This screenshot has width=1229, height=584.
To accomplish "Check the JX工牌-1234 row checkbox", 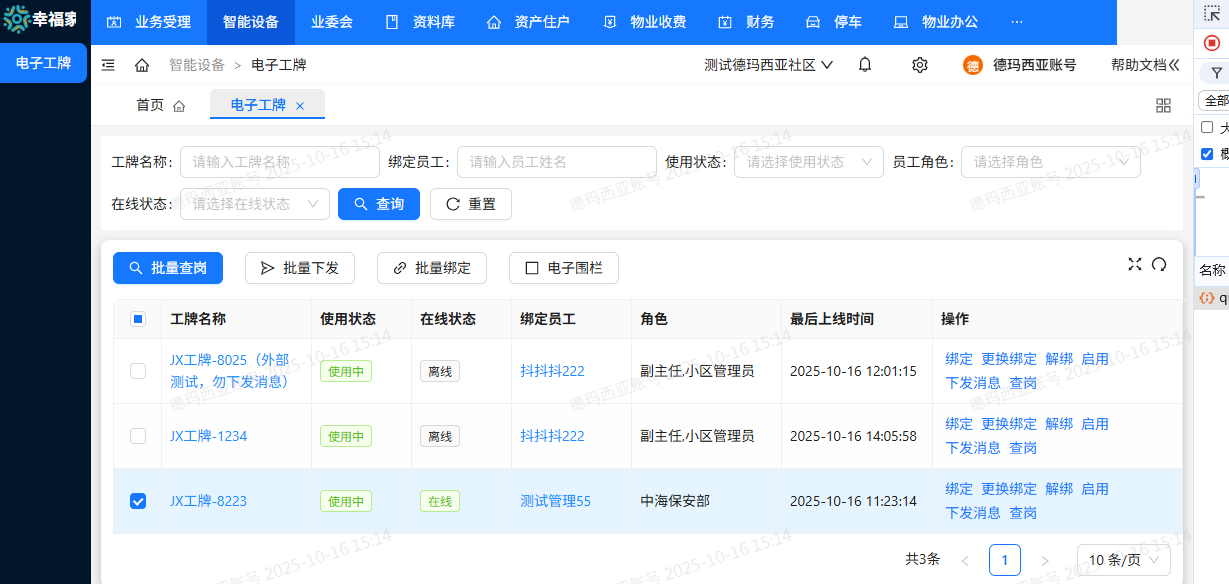I will [x=138, y=436].
